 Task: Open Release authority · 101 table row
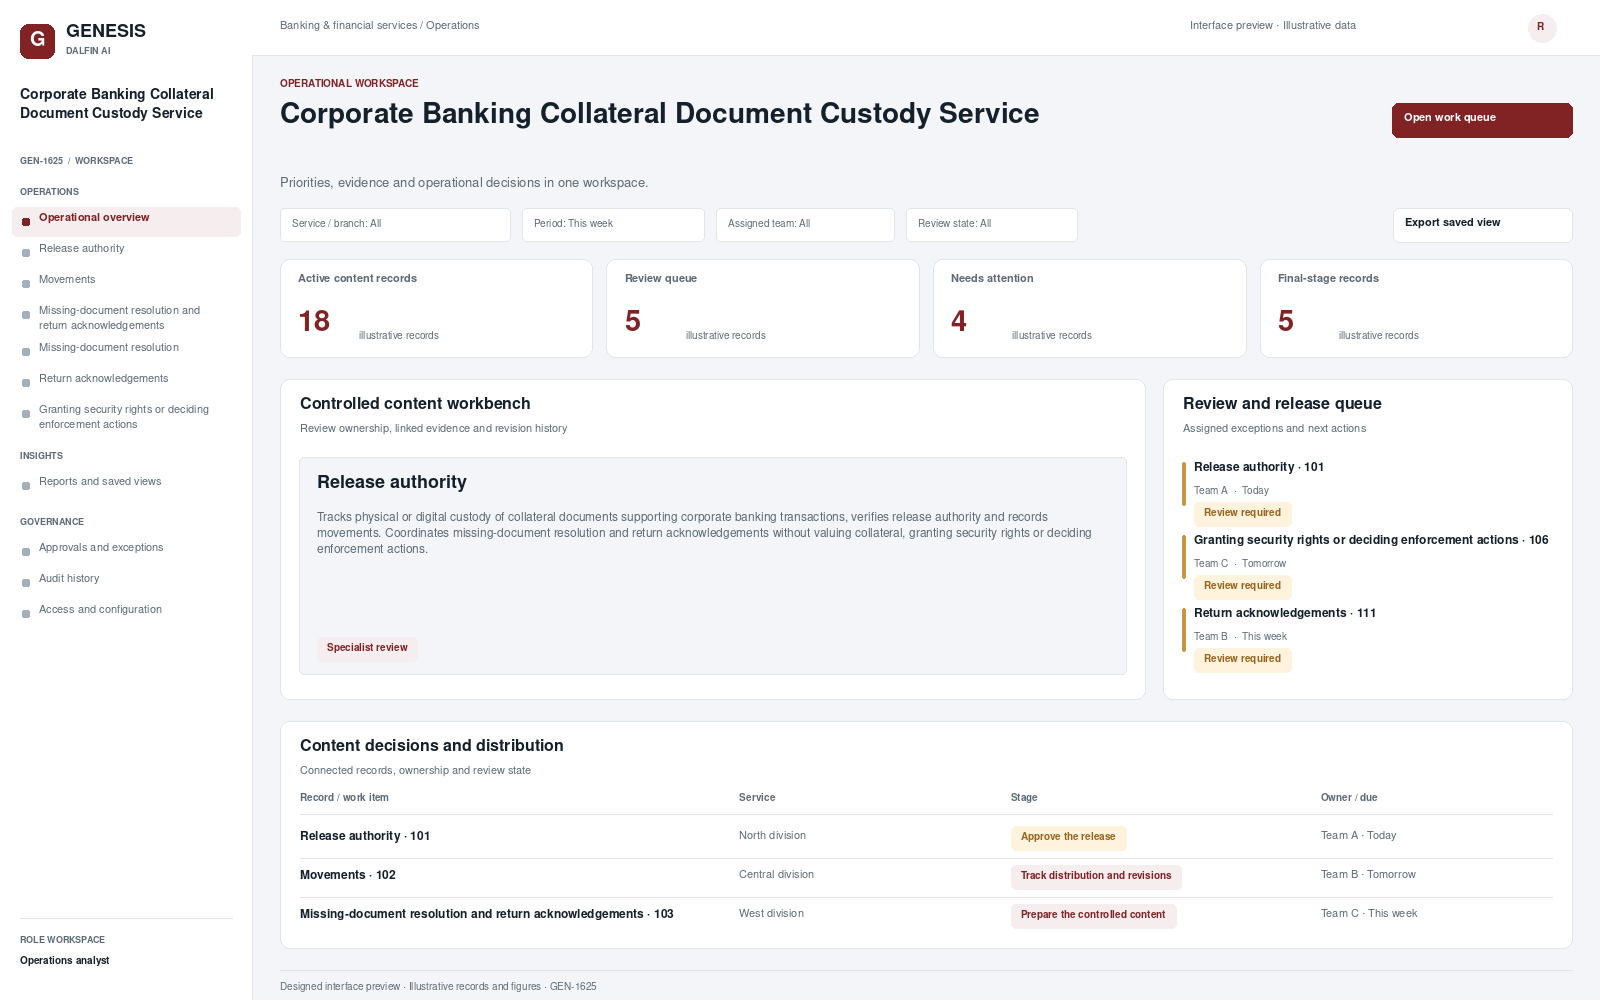pyautogui.click(x=926, y=837)
